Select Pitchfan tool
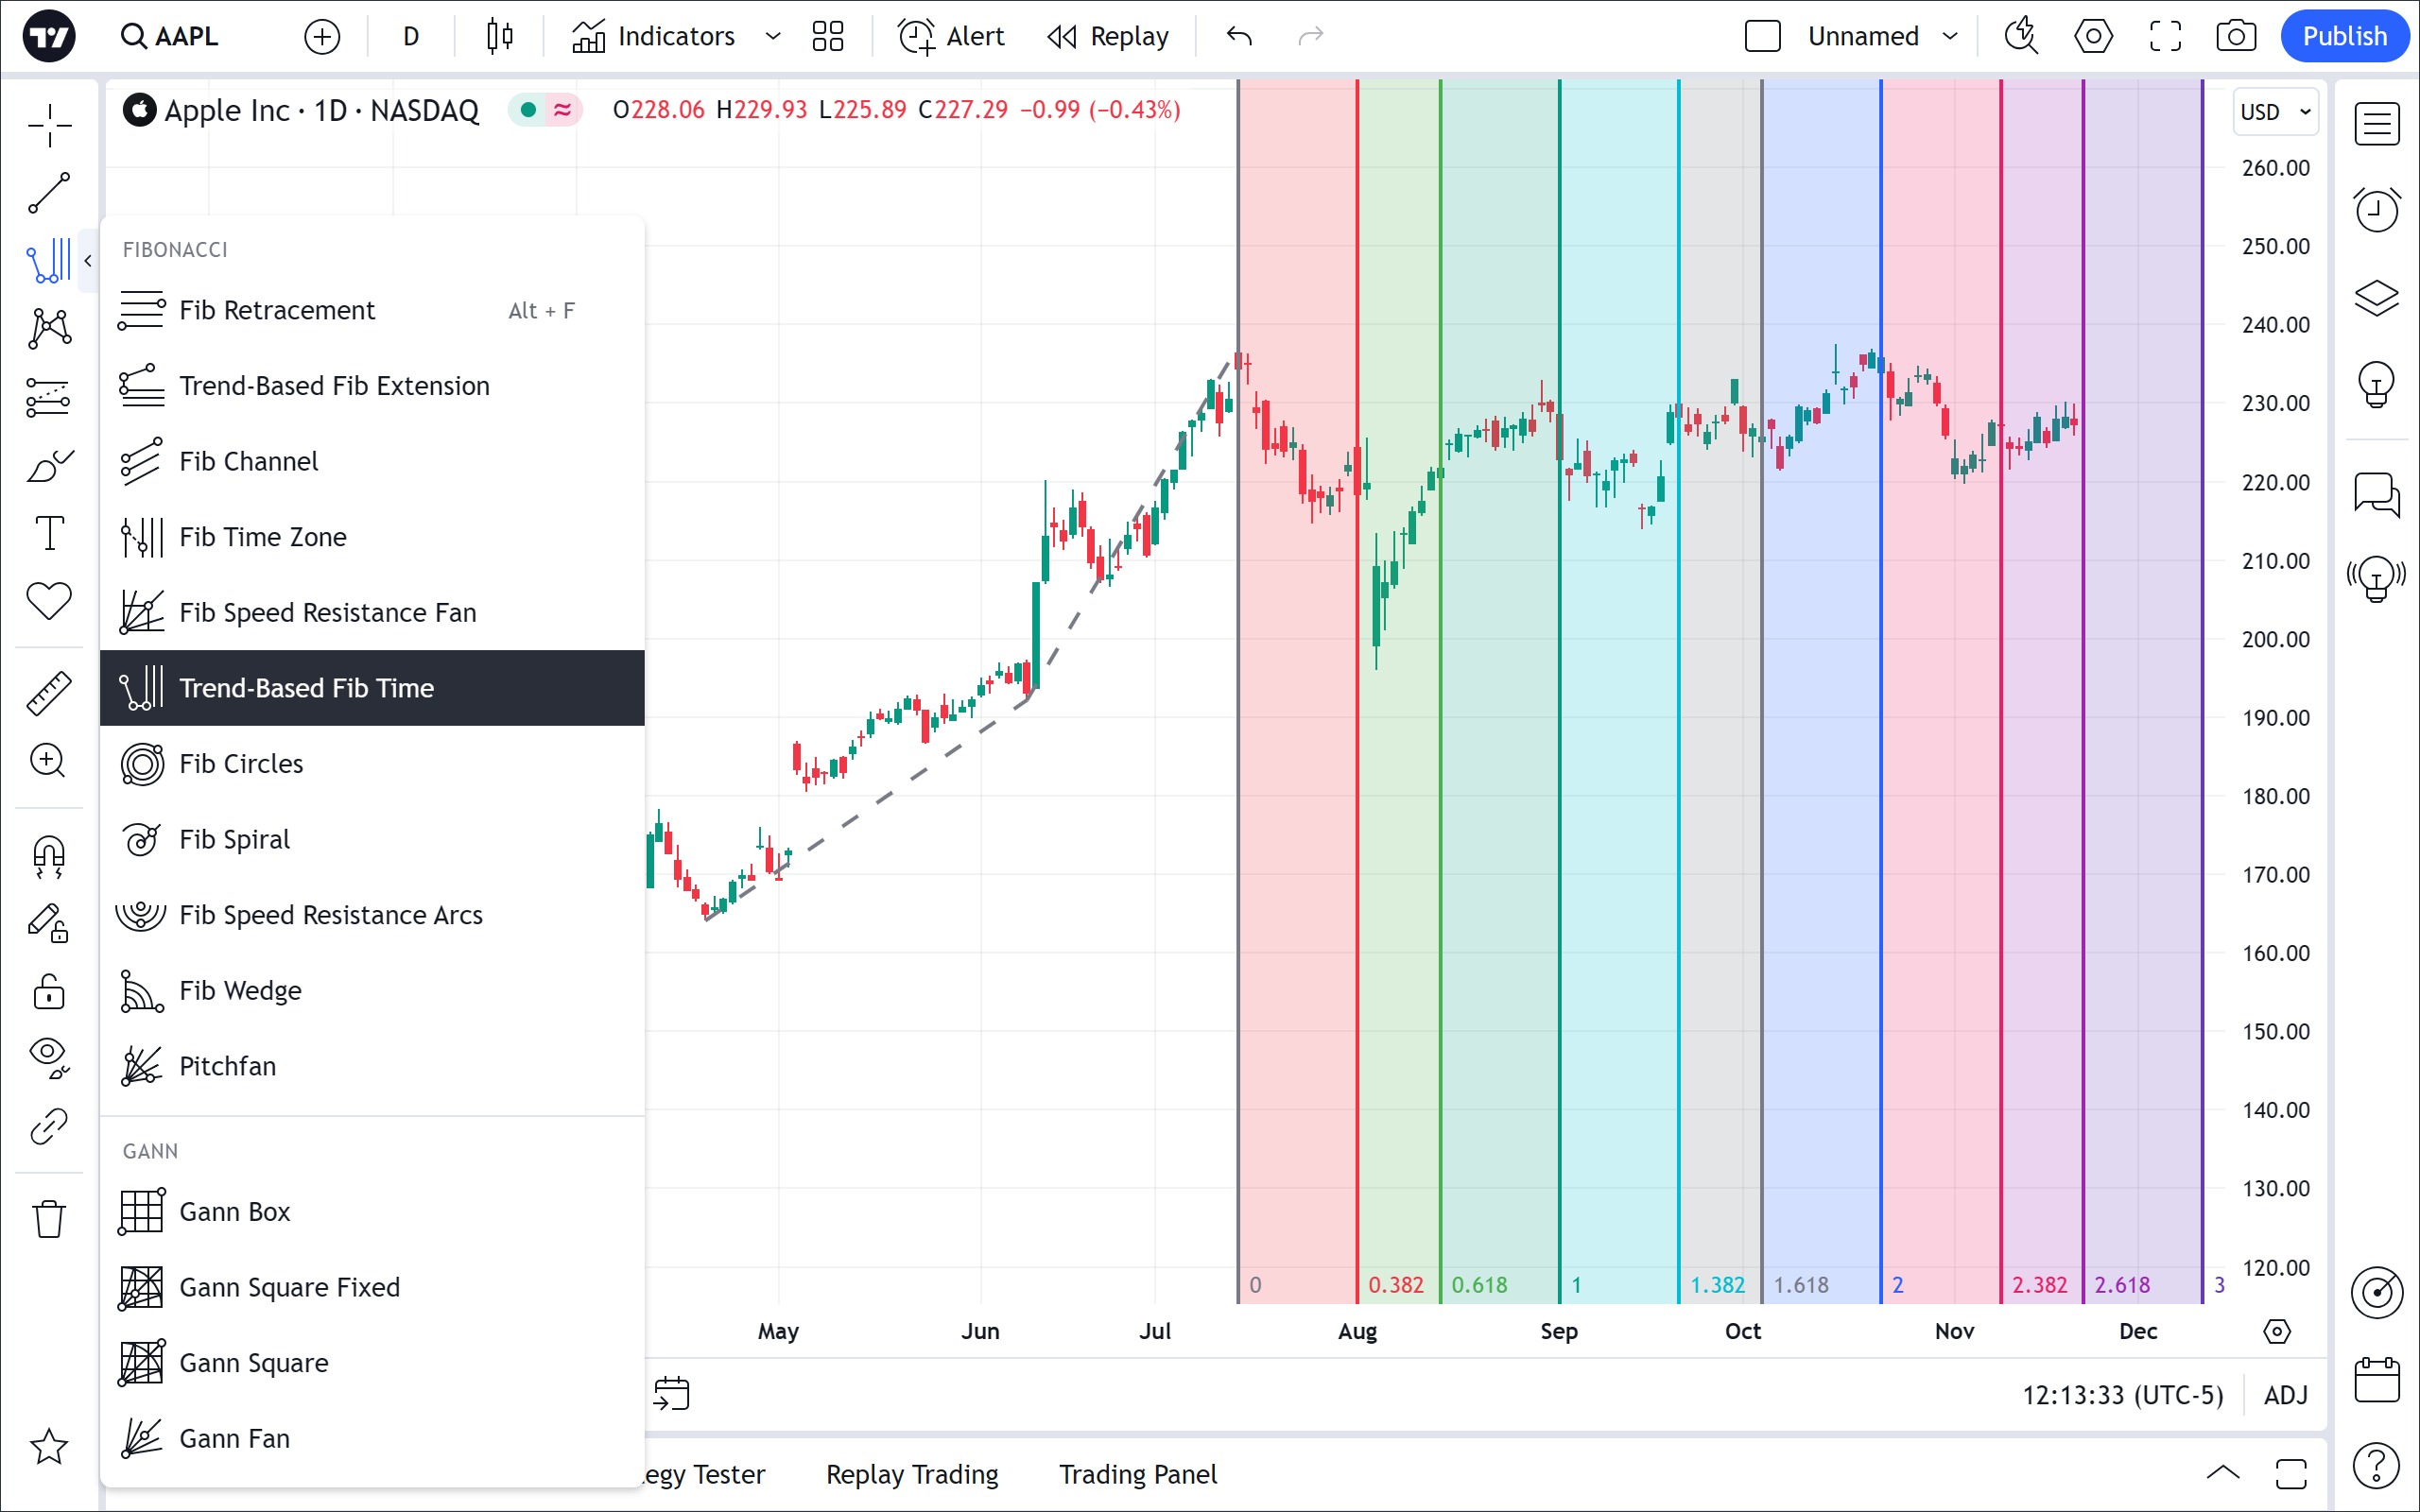 pos(372,1066)
